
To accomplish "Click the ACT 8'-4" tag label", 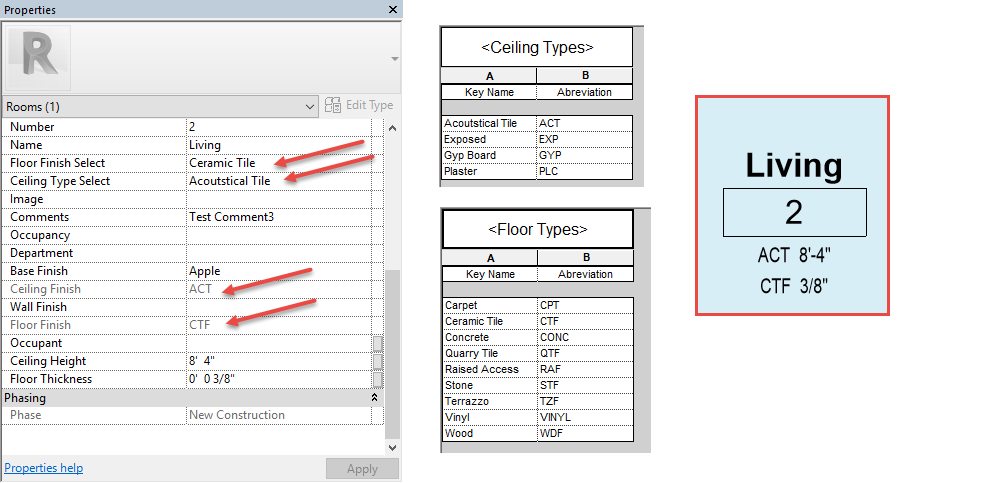I will (x=793, y=256).
